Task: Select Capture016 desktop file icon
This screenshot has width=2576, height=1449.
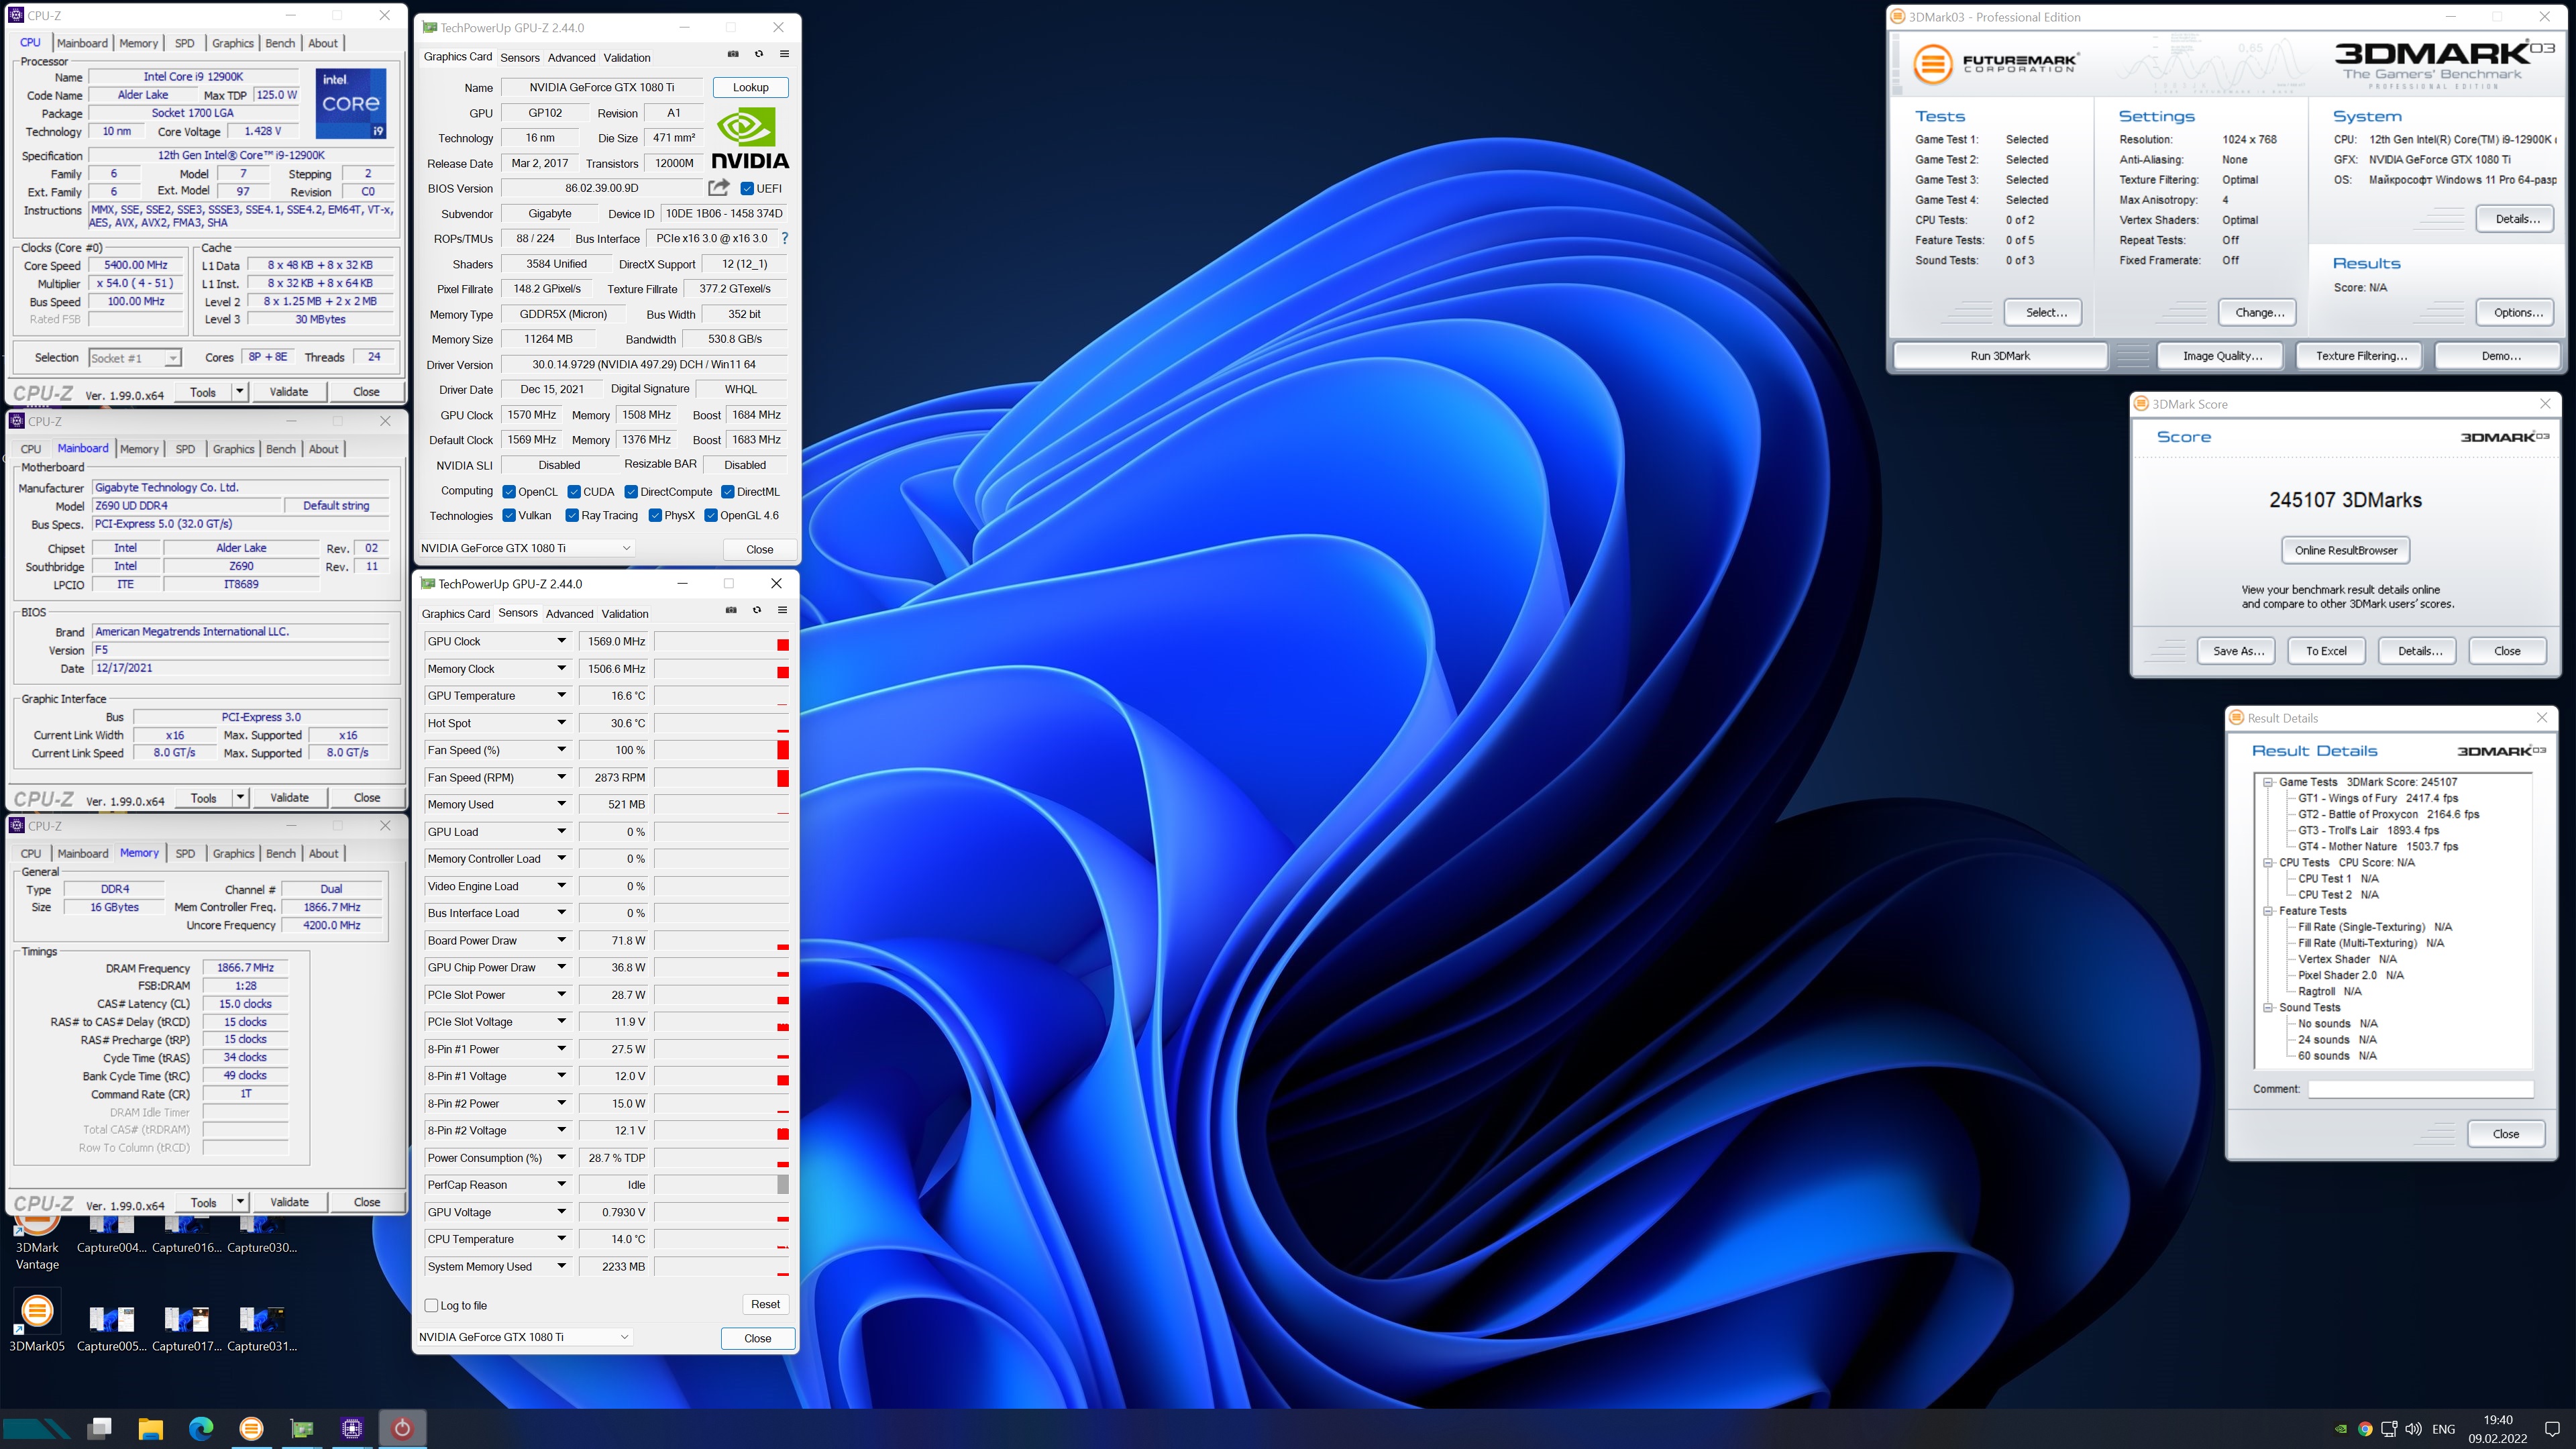Action: click(x=186, y=1234)
